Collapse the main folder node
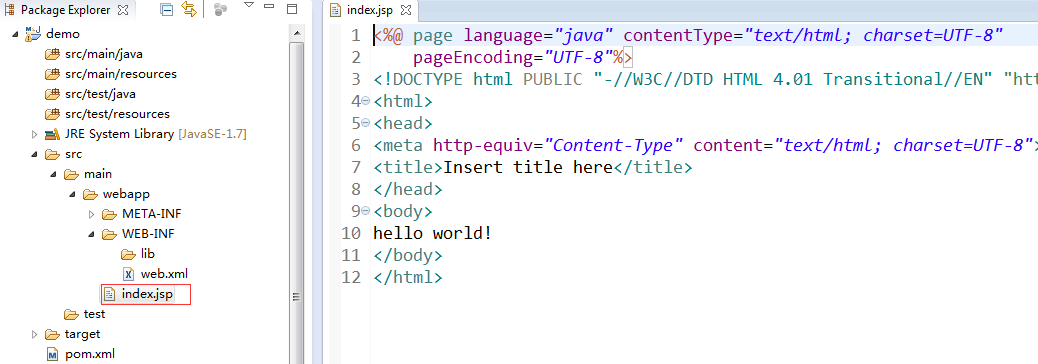This screenshot has height=364, width=1038. click(x=54, y=175)
